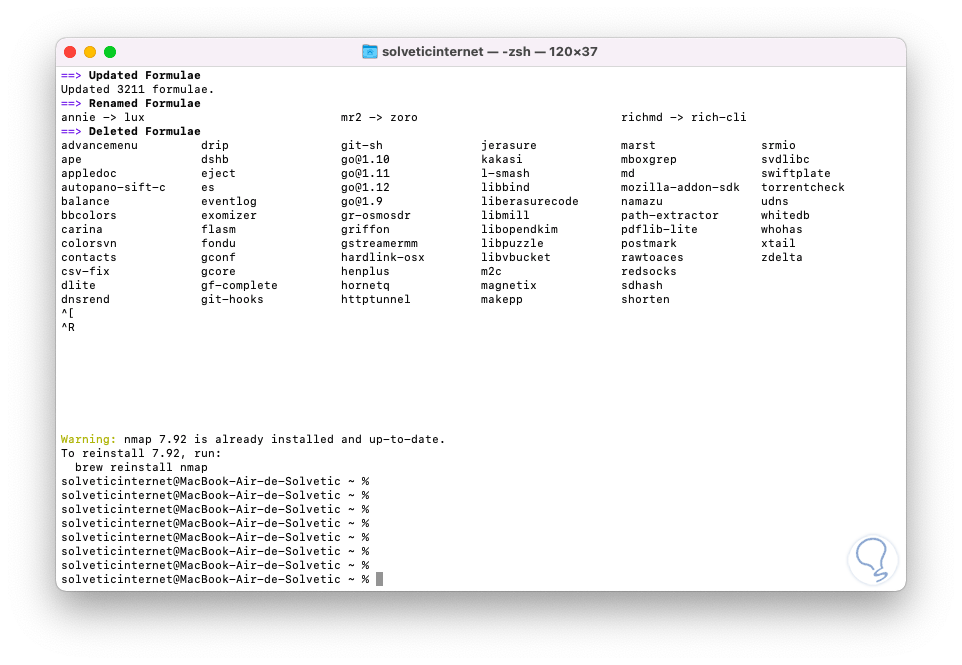962x665 pixels.
Task: Click the yellow 'Warning:' label
Action: click(88, 439)
